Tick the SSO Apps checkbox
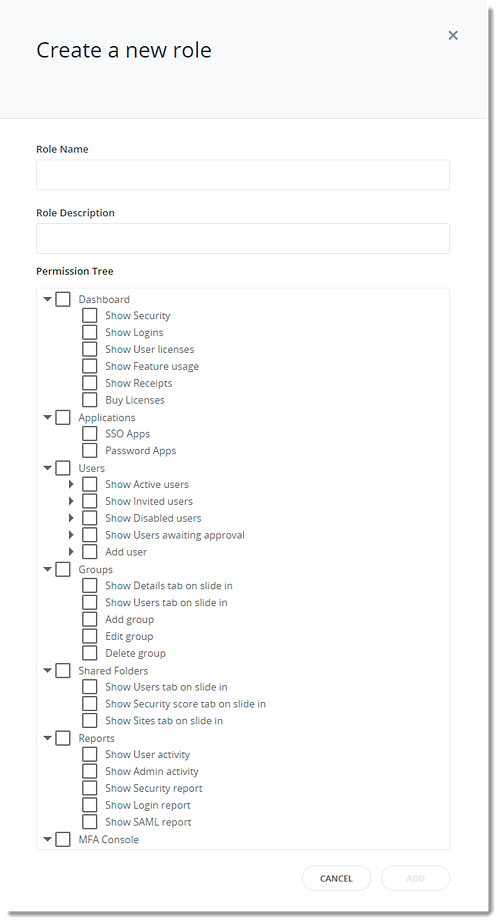Screen dimensions: 500x923 tap(90, 434)
